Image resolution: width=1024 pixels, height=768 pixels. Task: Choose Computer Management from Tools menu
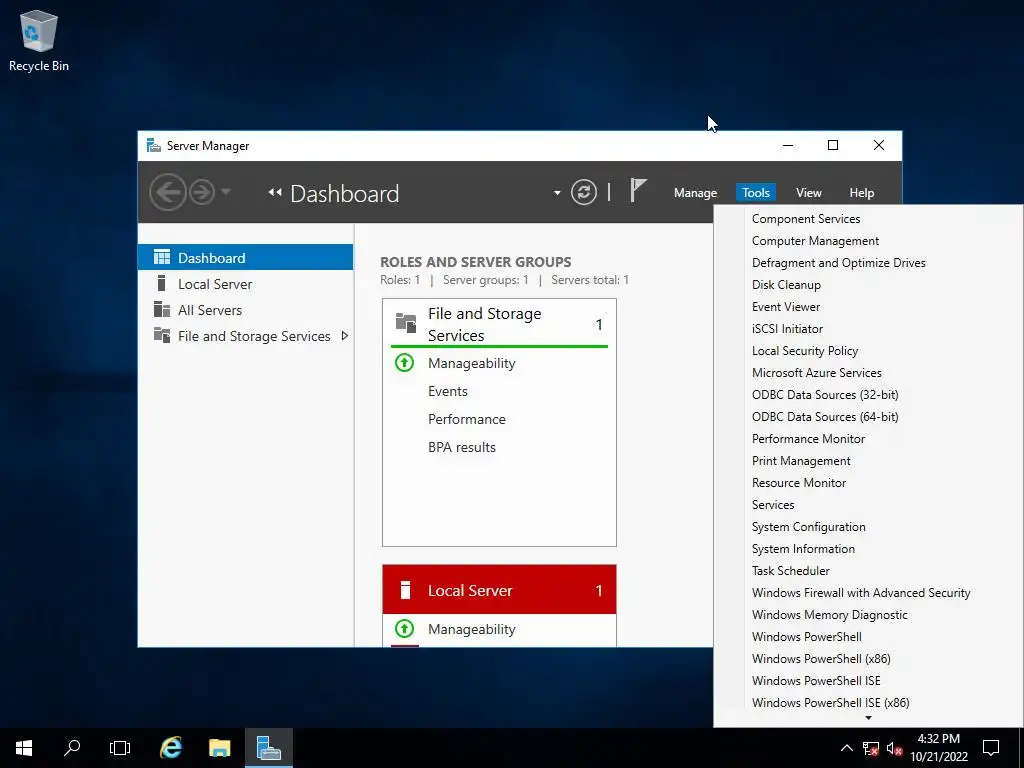(868, 241)
